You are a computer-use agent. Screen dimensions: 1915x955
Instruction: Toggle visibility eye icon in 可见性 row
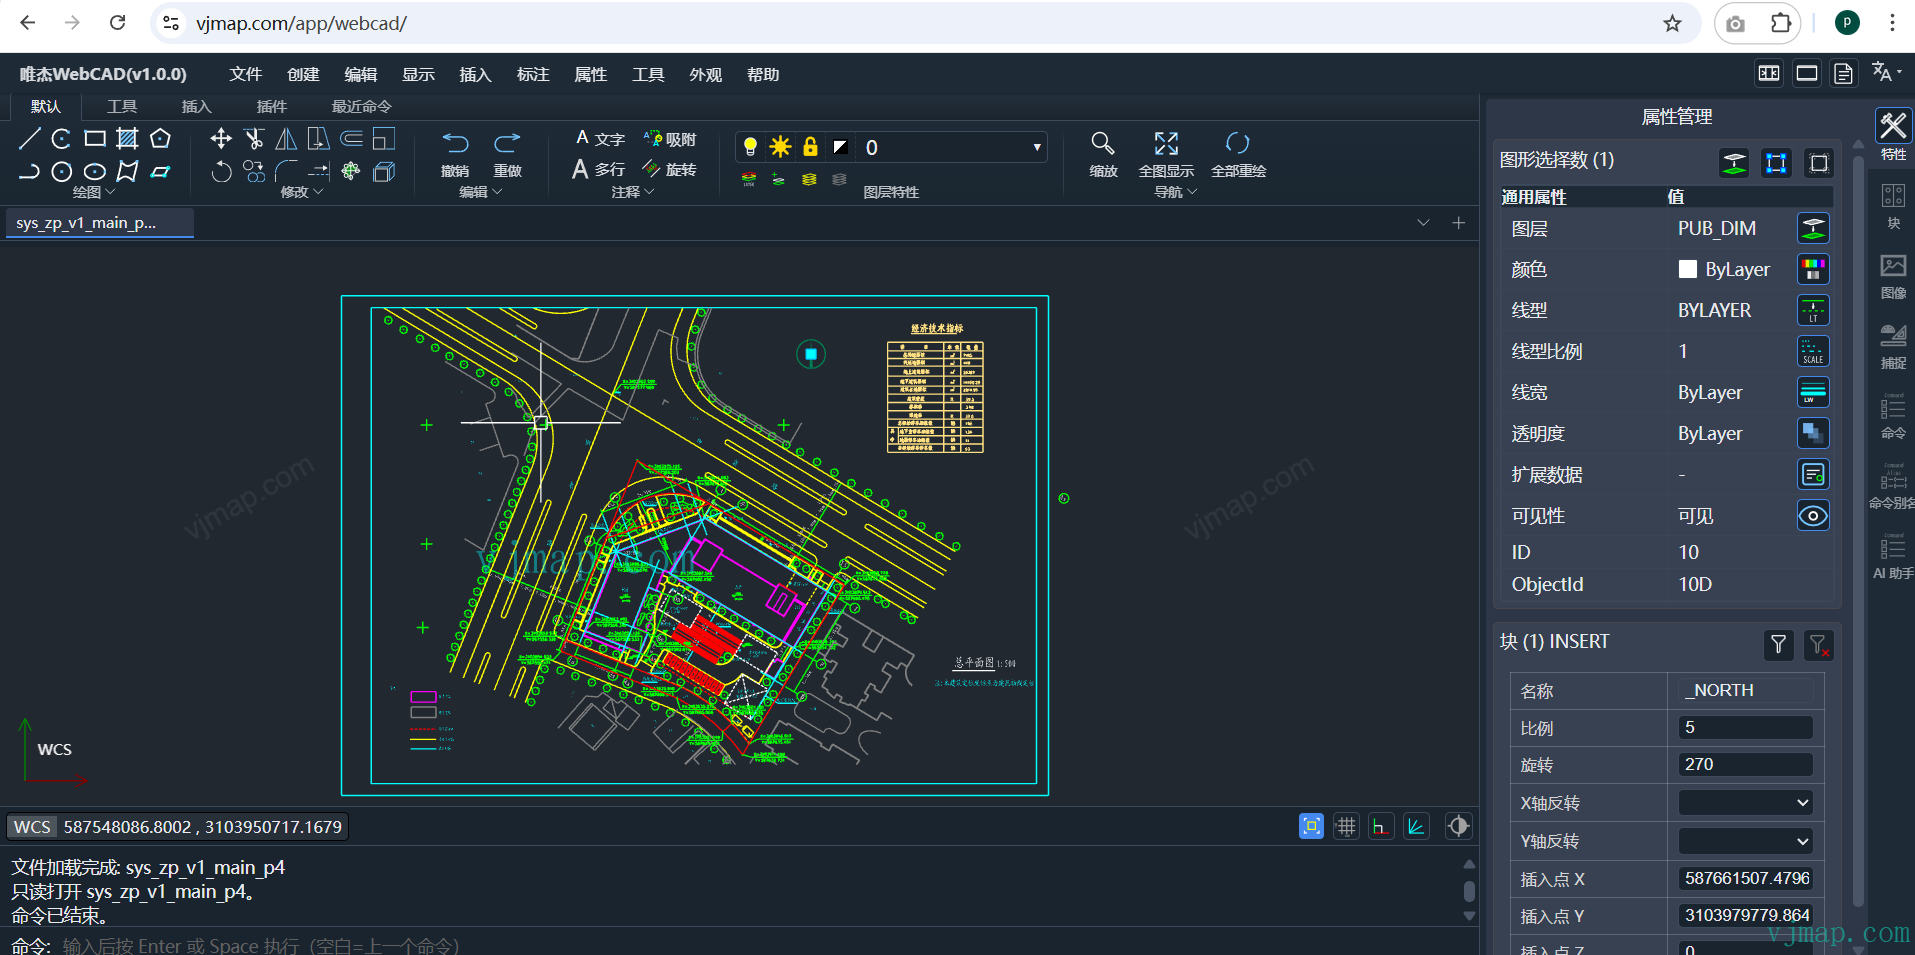[1813, 516]
